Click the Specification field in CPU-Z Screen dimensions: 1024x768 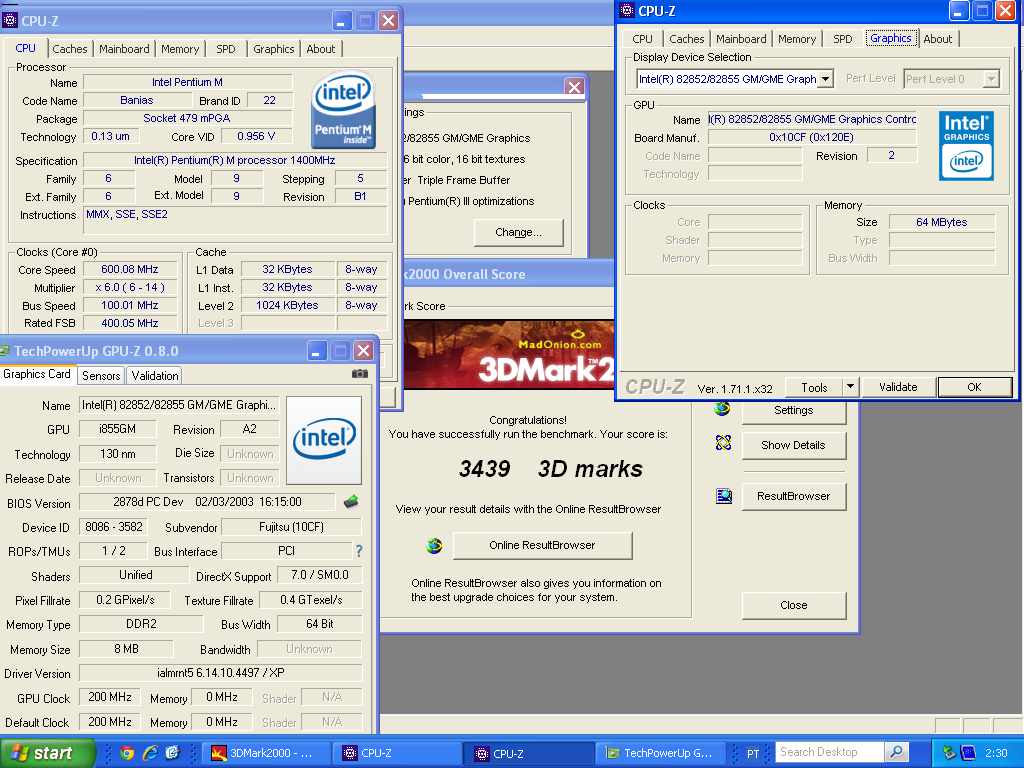(234, 160)
